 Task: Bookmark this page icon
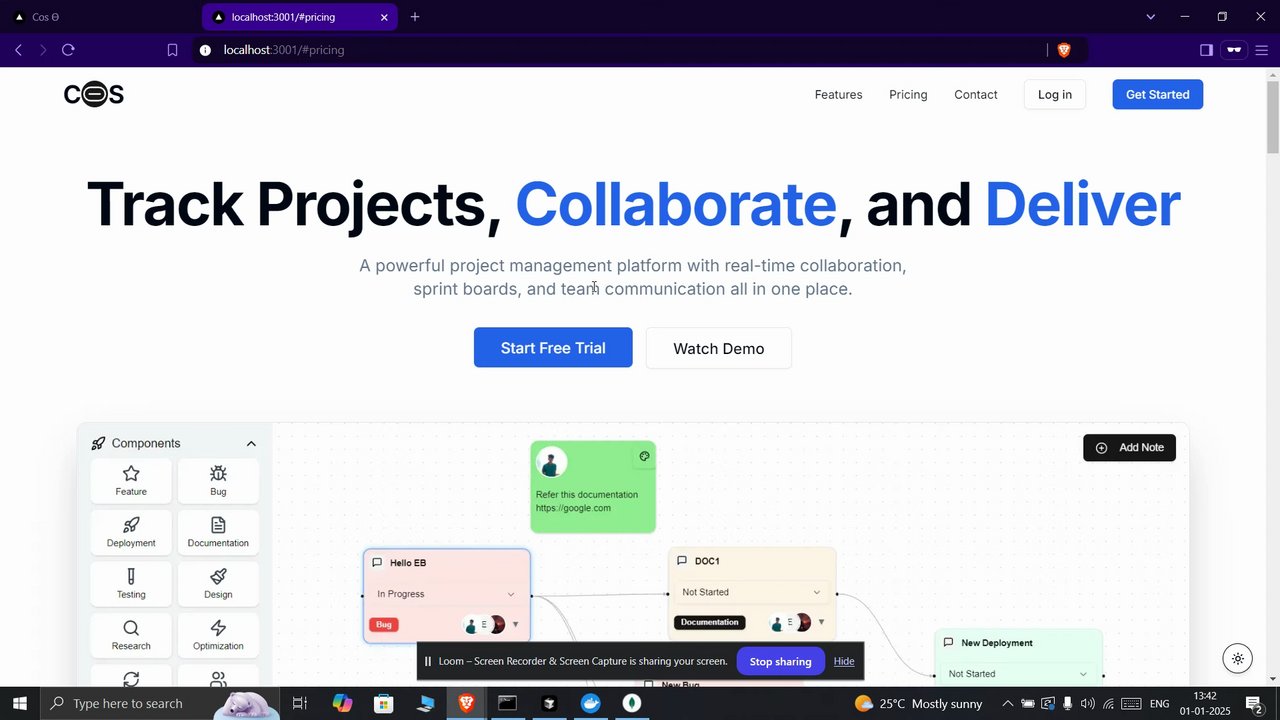tap(172, 50)
